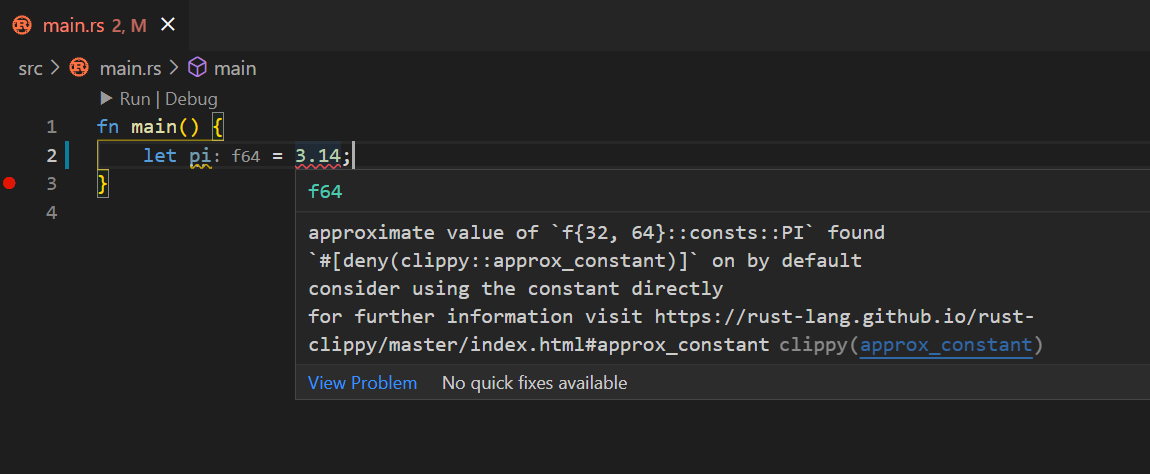Click the src breadcrumb folder
The width and height of the screenshot is (1150, 474).
click(x=30, y=68)
